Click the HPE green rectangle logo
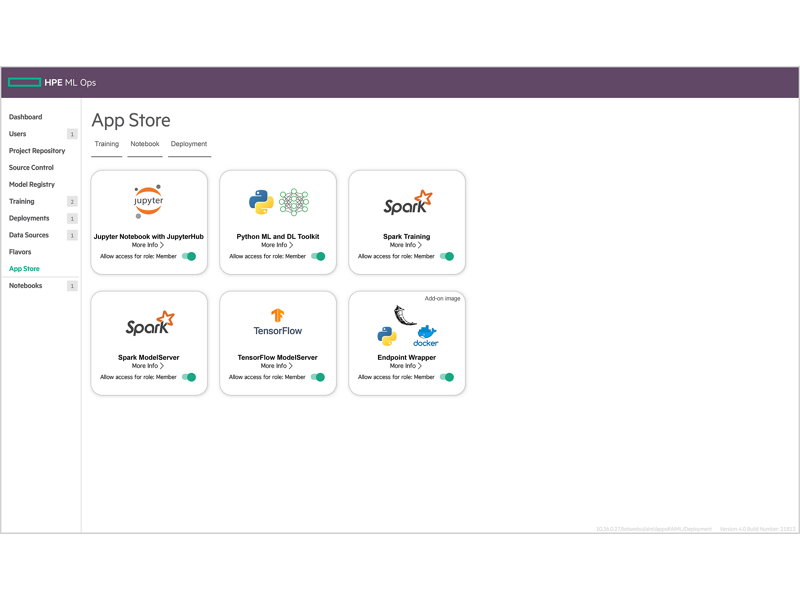 click(24, 83)
